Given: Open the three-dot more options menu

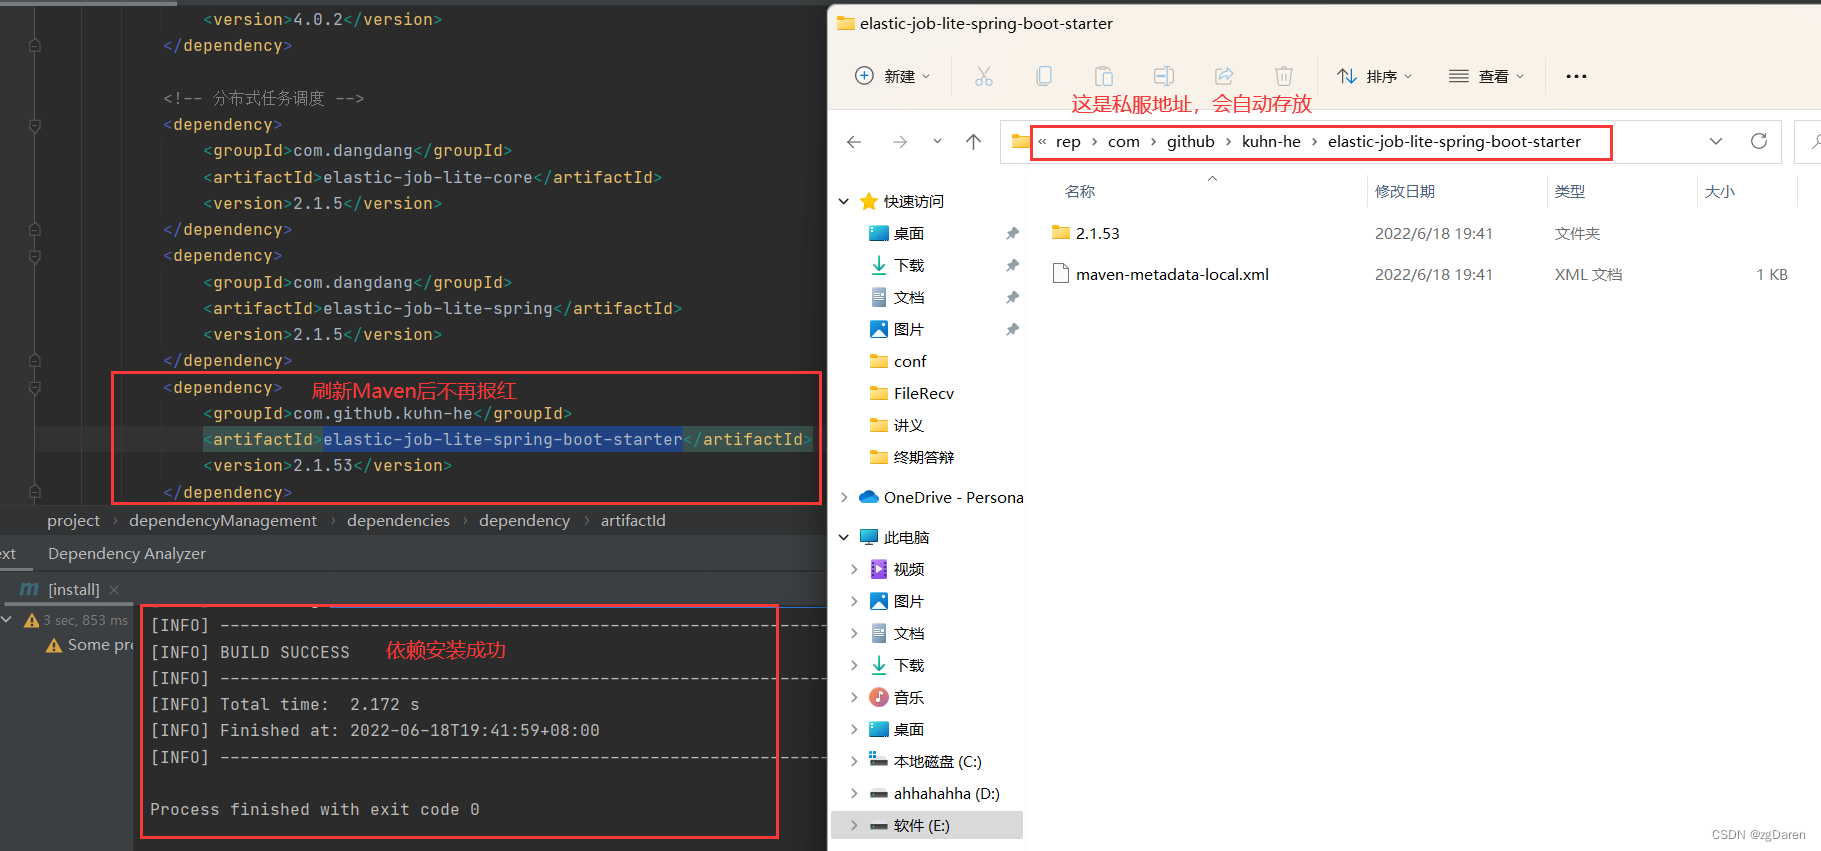Looking at the screenshot, I should 1577,76.
